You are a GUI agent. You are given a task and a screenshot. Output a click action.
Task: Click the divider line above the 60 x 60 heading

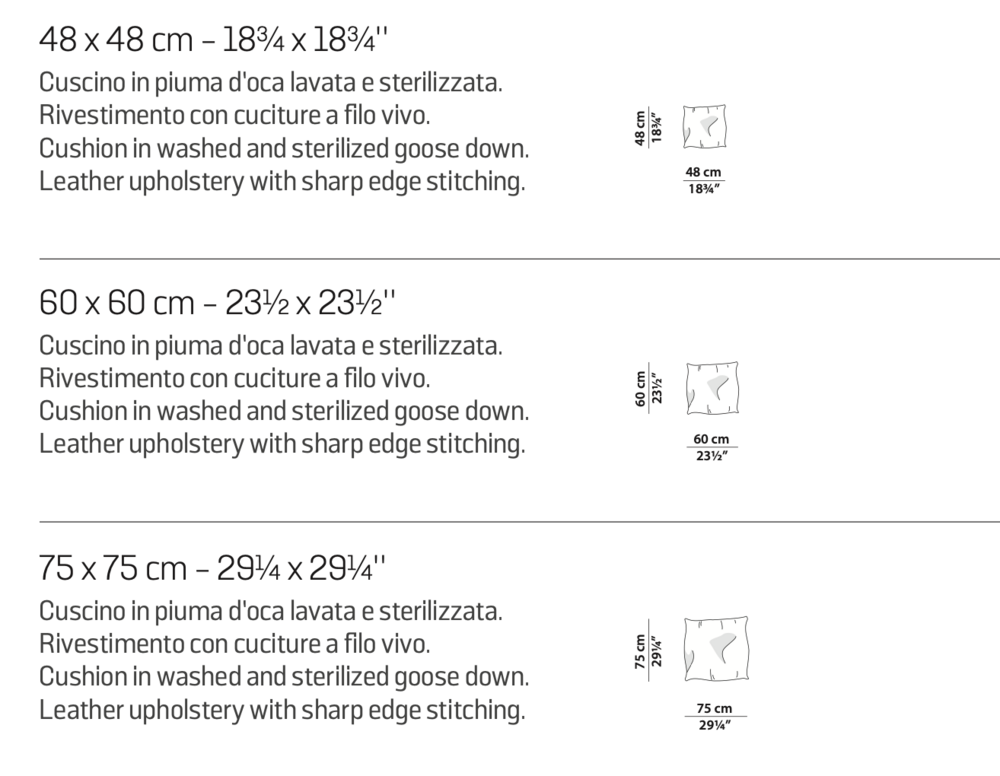click(x=519, y=259)
